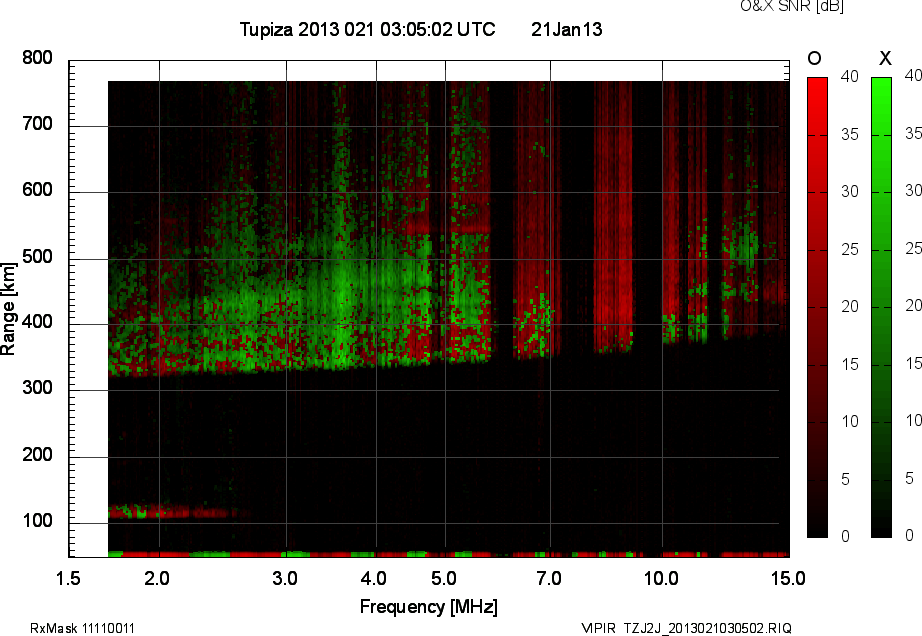The width and height of the screenshot is (922, 636).
Task: Click the 800 range axis tick label
Action: tap(38, 58)
